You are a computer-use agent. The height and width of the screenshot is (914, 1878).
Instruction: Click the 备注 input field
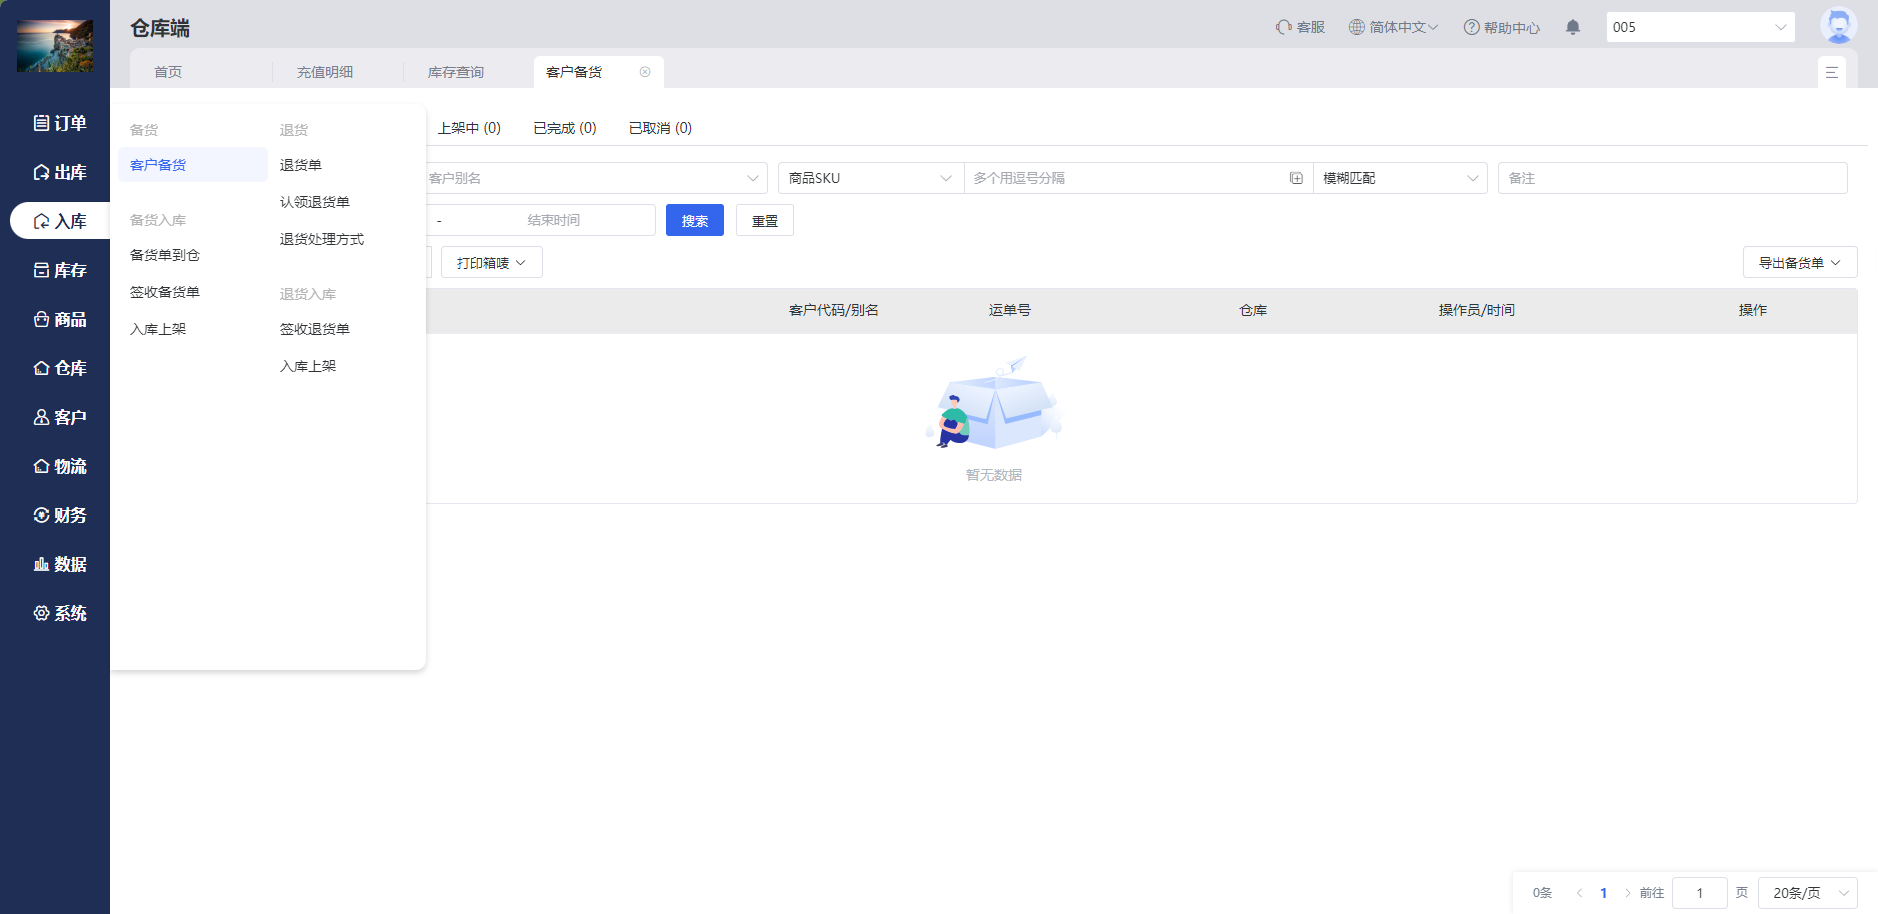click(x=1671, y=178)
